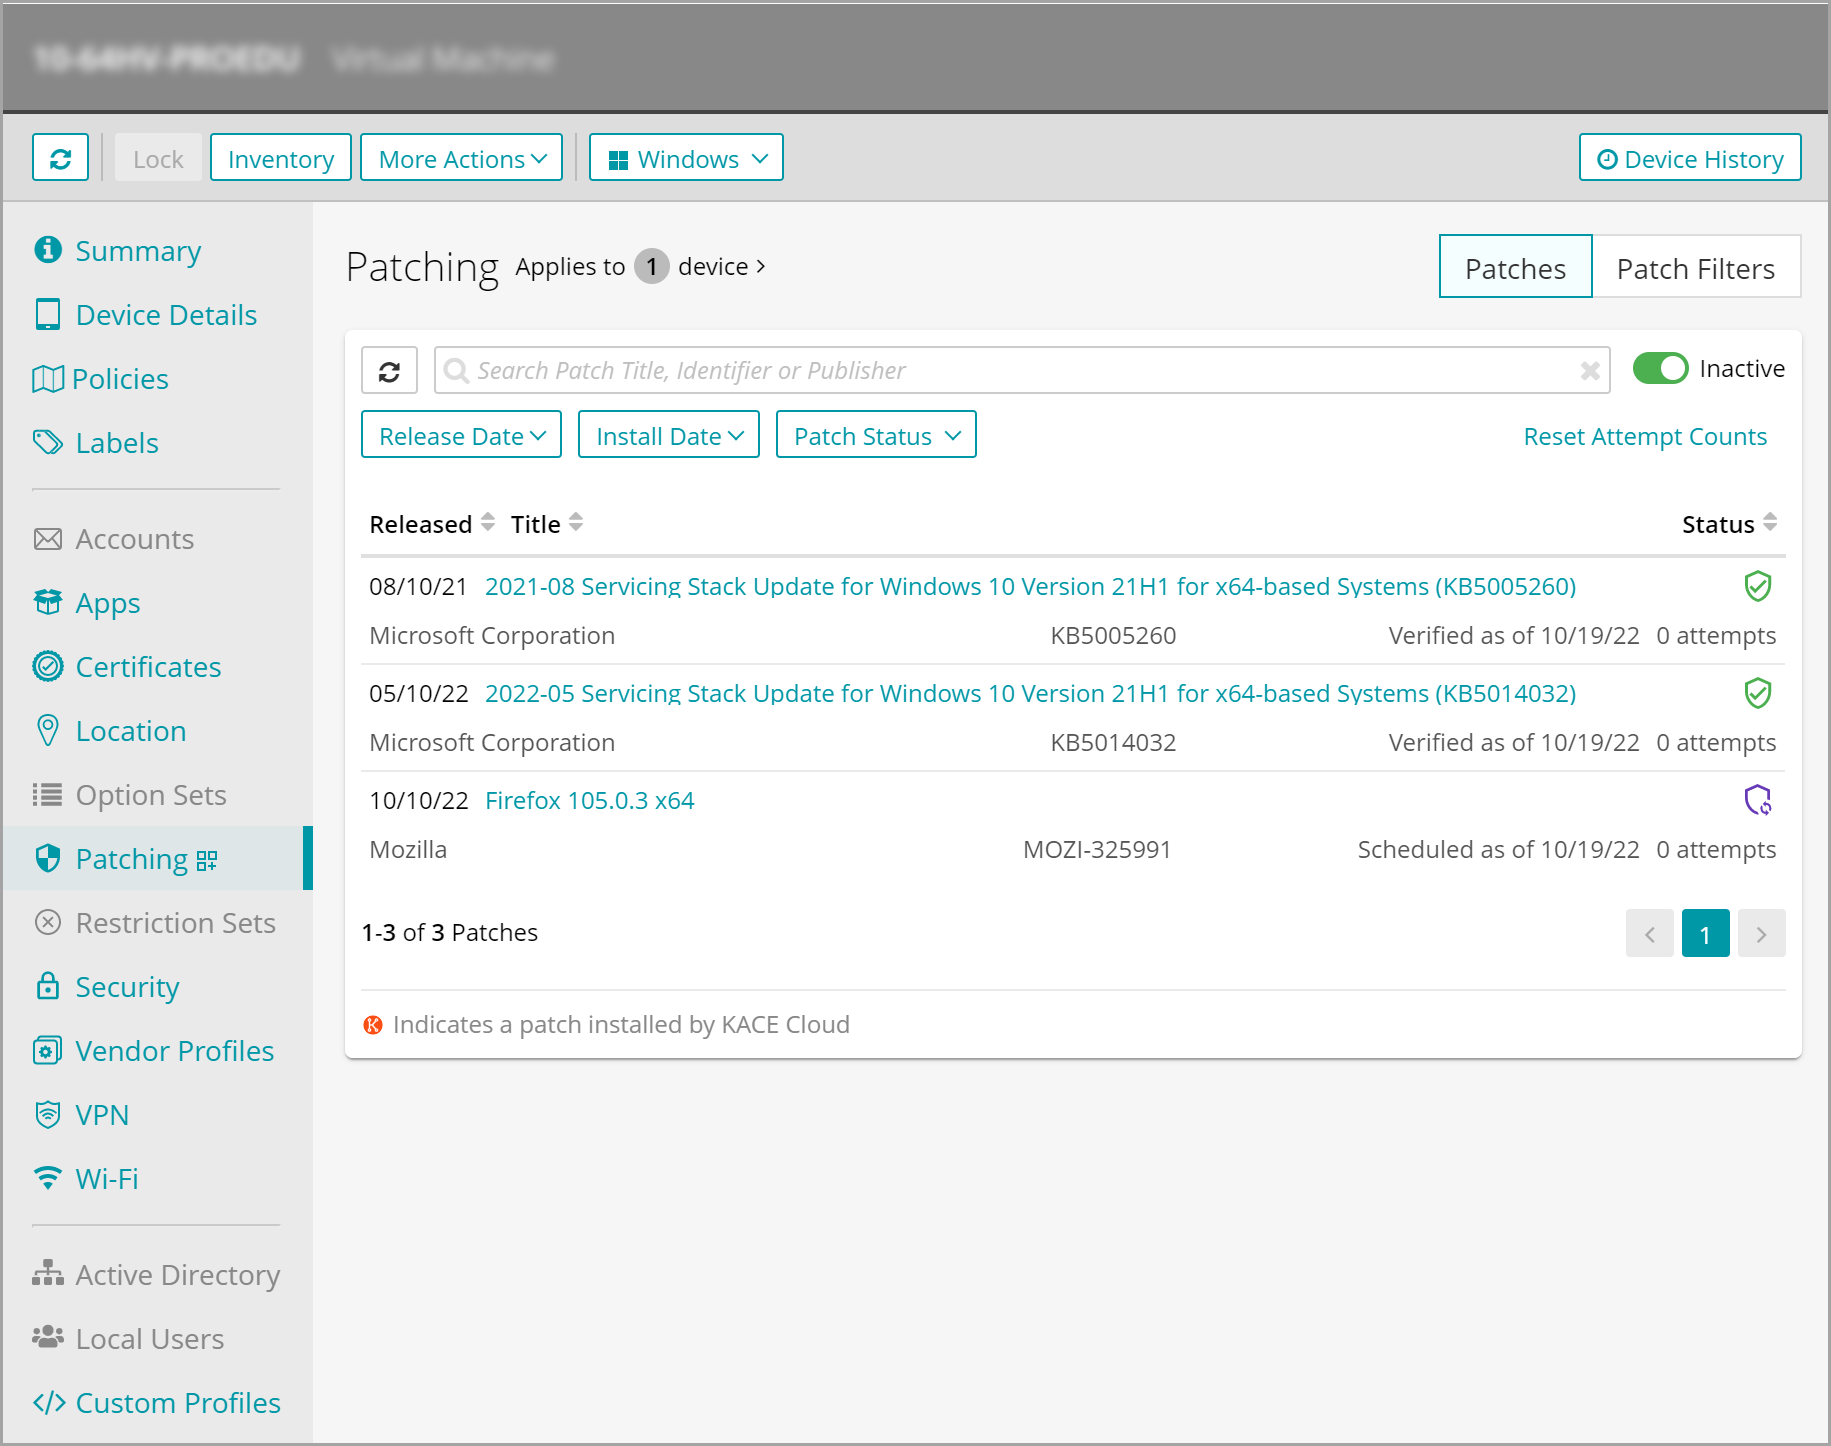Click the Reset Attempt Counts link
1831x1446 pixels.
pos(1644,437)
